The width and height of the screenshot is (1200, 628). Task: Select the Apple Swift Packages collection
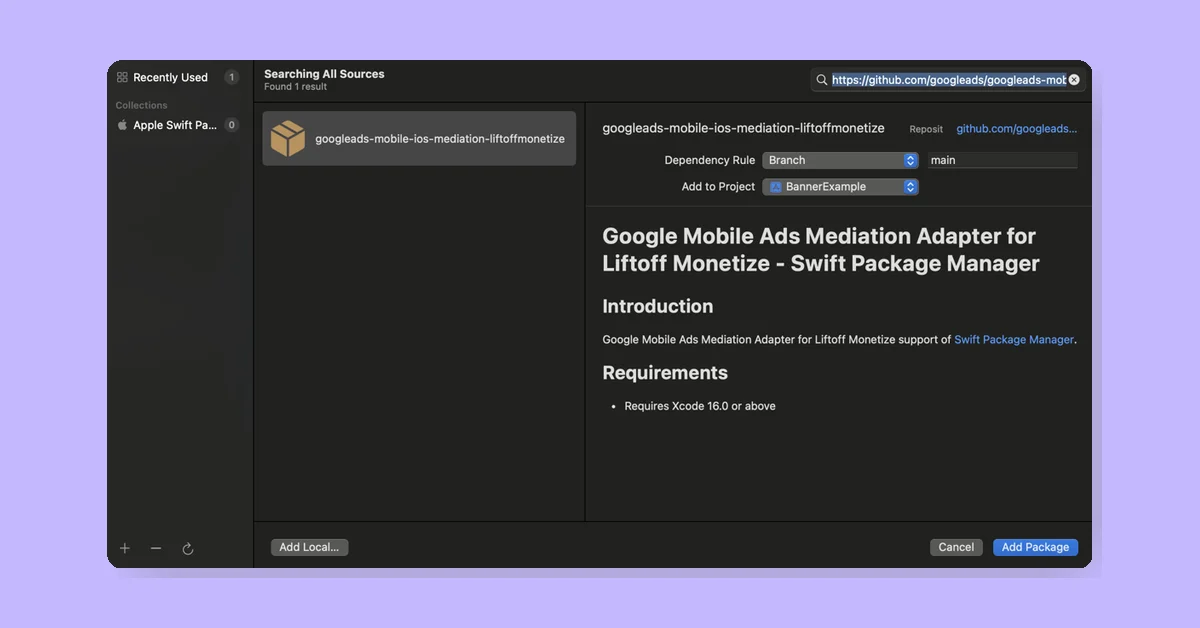click(177, 125)
